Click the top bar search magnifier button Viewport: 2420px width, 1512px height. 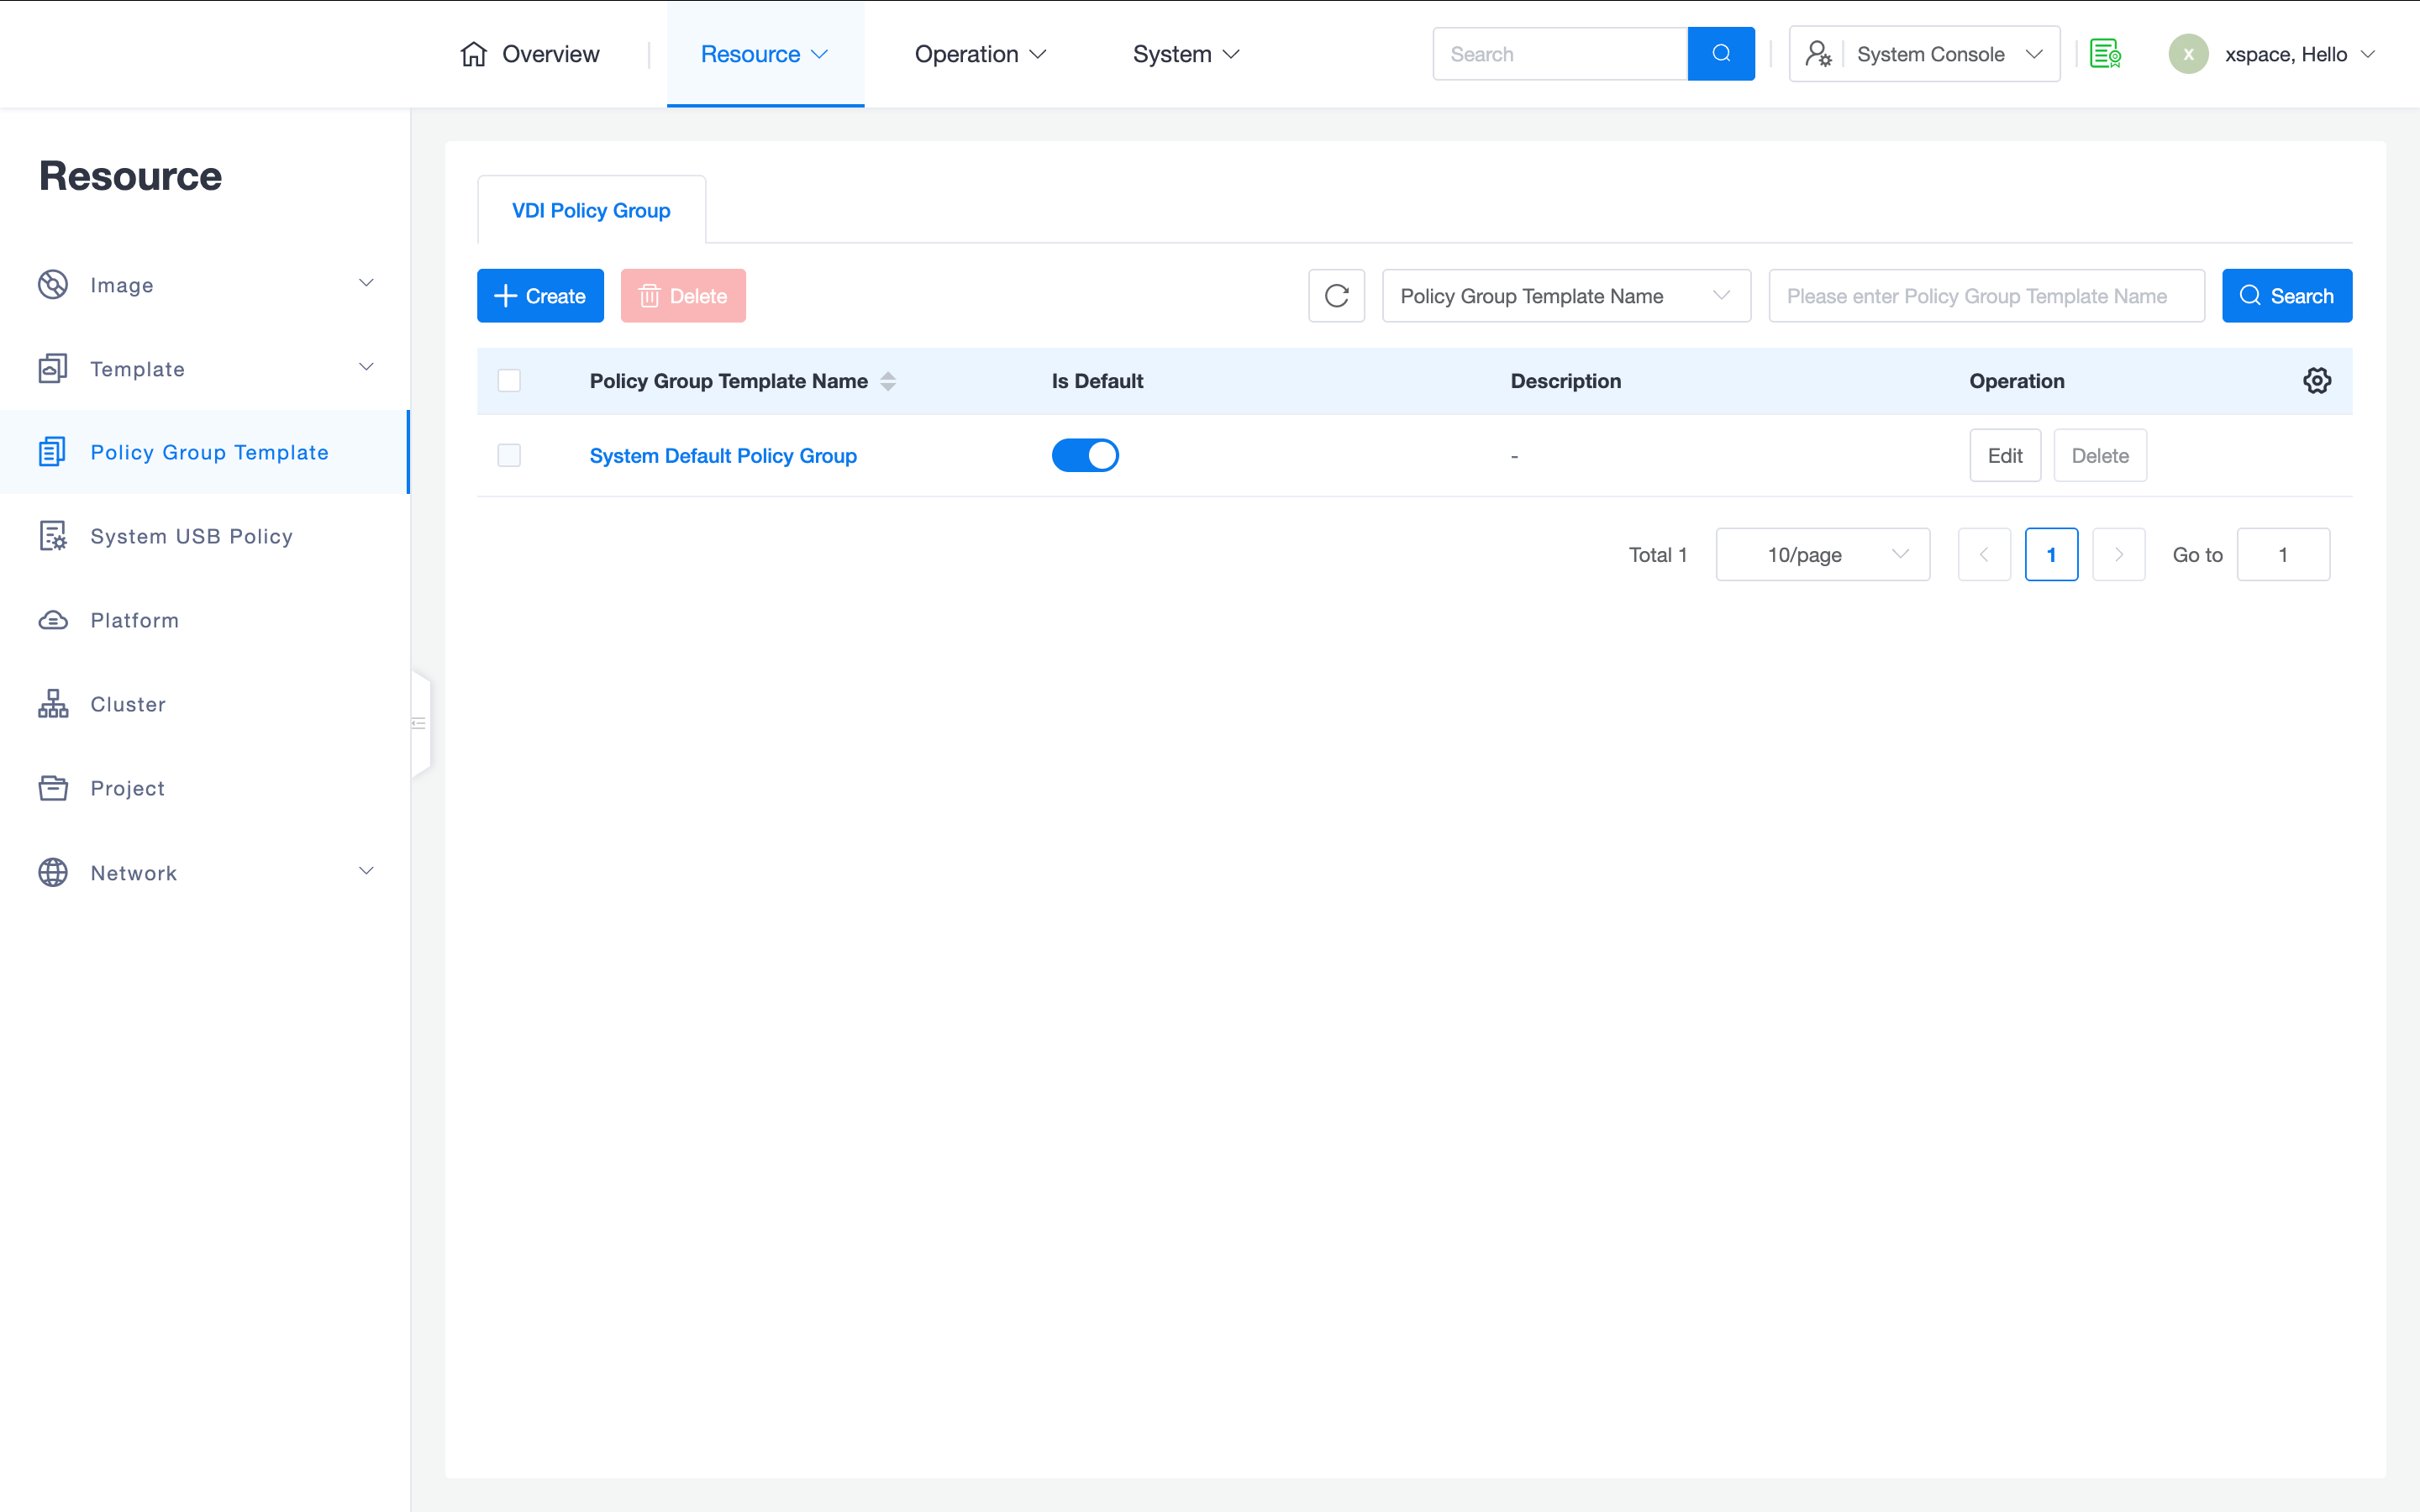(x=1720, y=54)
